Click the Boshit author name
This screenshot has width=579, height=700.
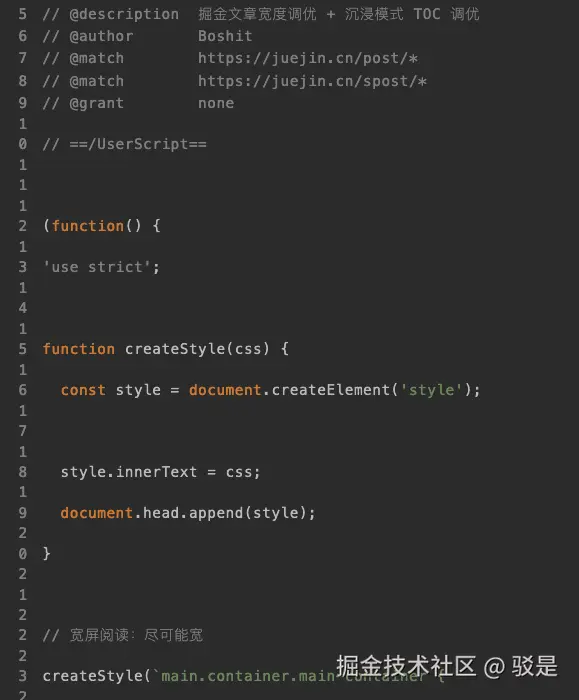225,36
